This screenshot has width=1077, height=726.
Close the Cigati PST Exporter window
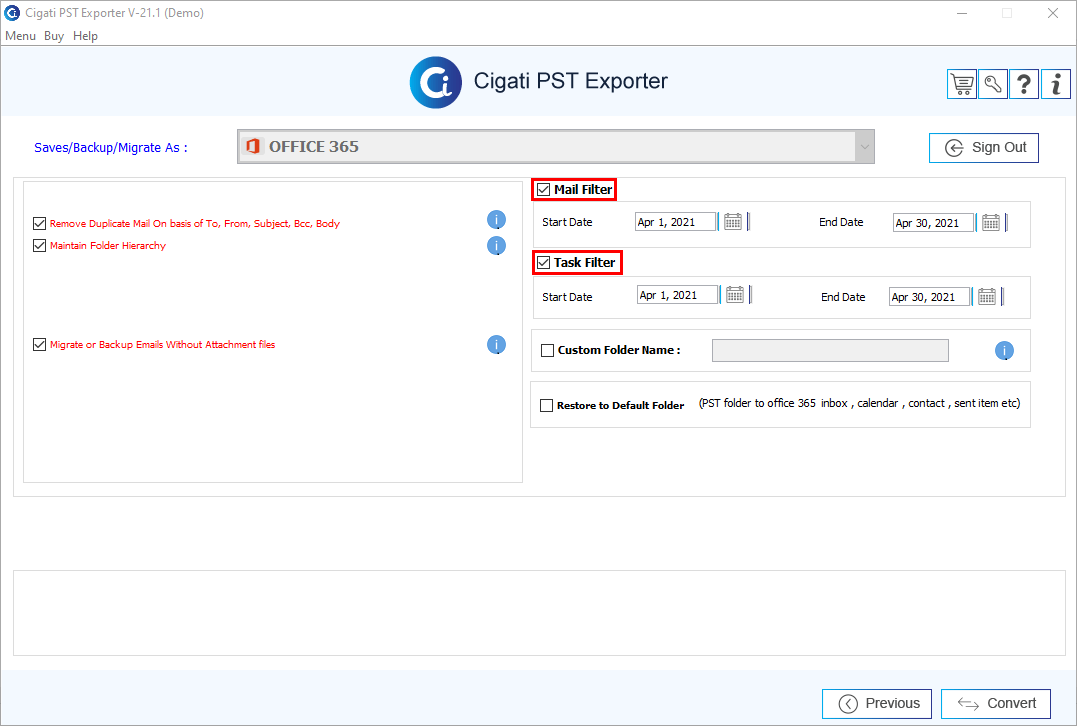pos(1052,13)
